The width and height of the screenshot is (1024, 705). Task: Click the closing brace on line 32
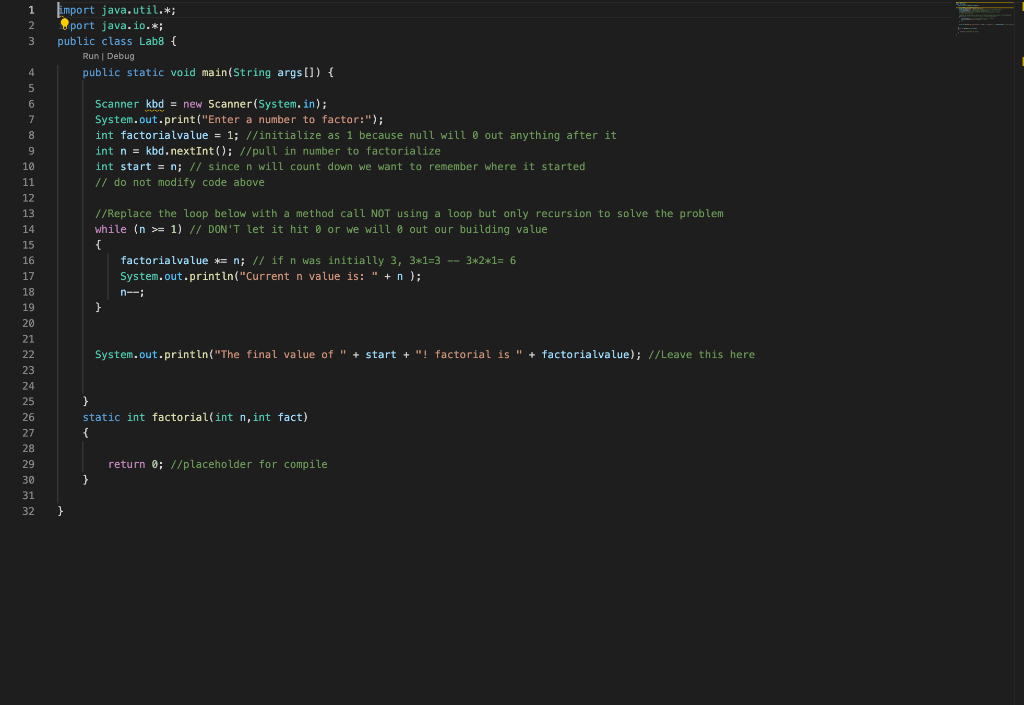(60, 510)
